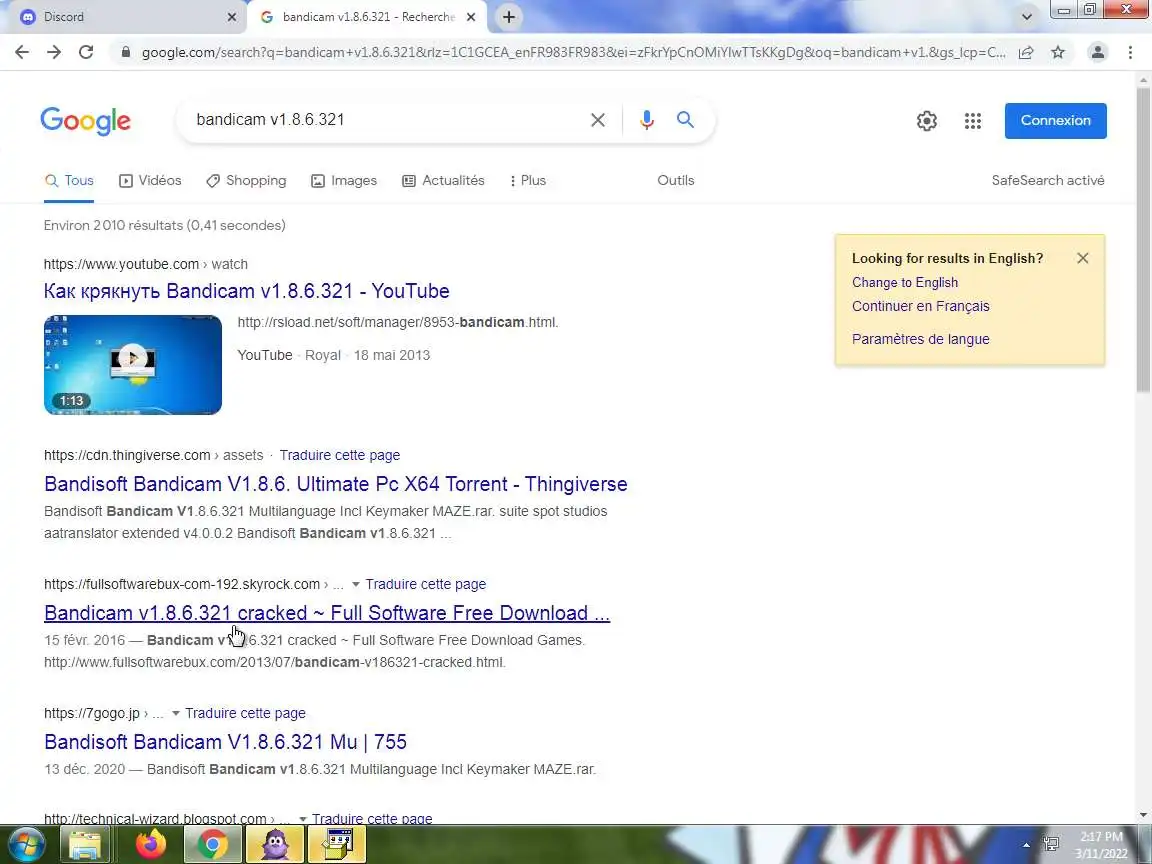Click the network tray icon
1152x864 pixels.
tap(1051, 844)
